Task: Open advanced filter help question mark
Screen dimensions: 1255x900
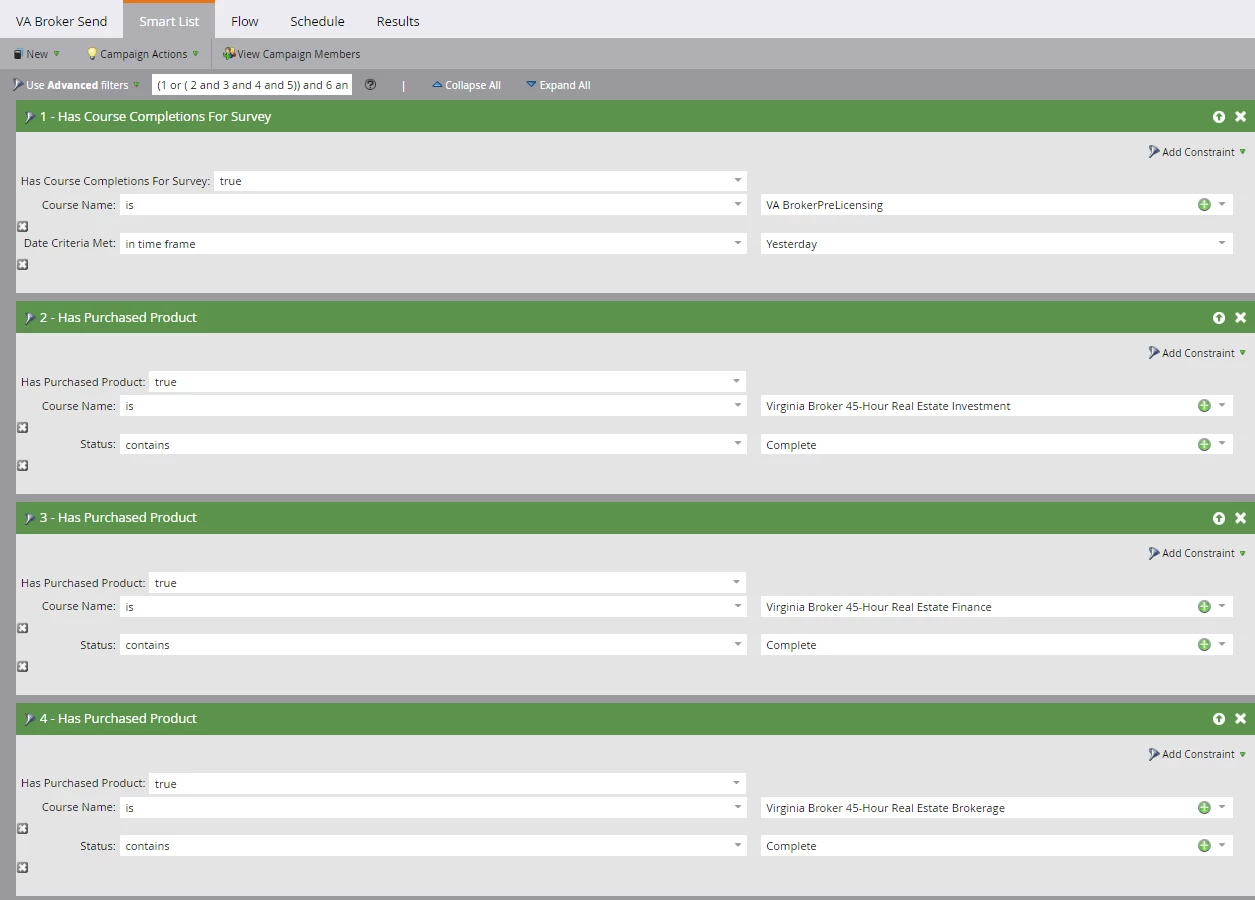Action: click(x=371, y=85)
